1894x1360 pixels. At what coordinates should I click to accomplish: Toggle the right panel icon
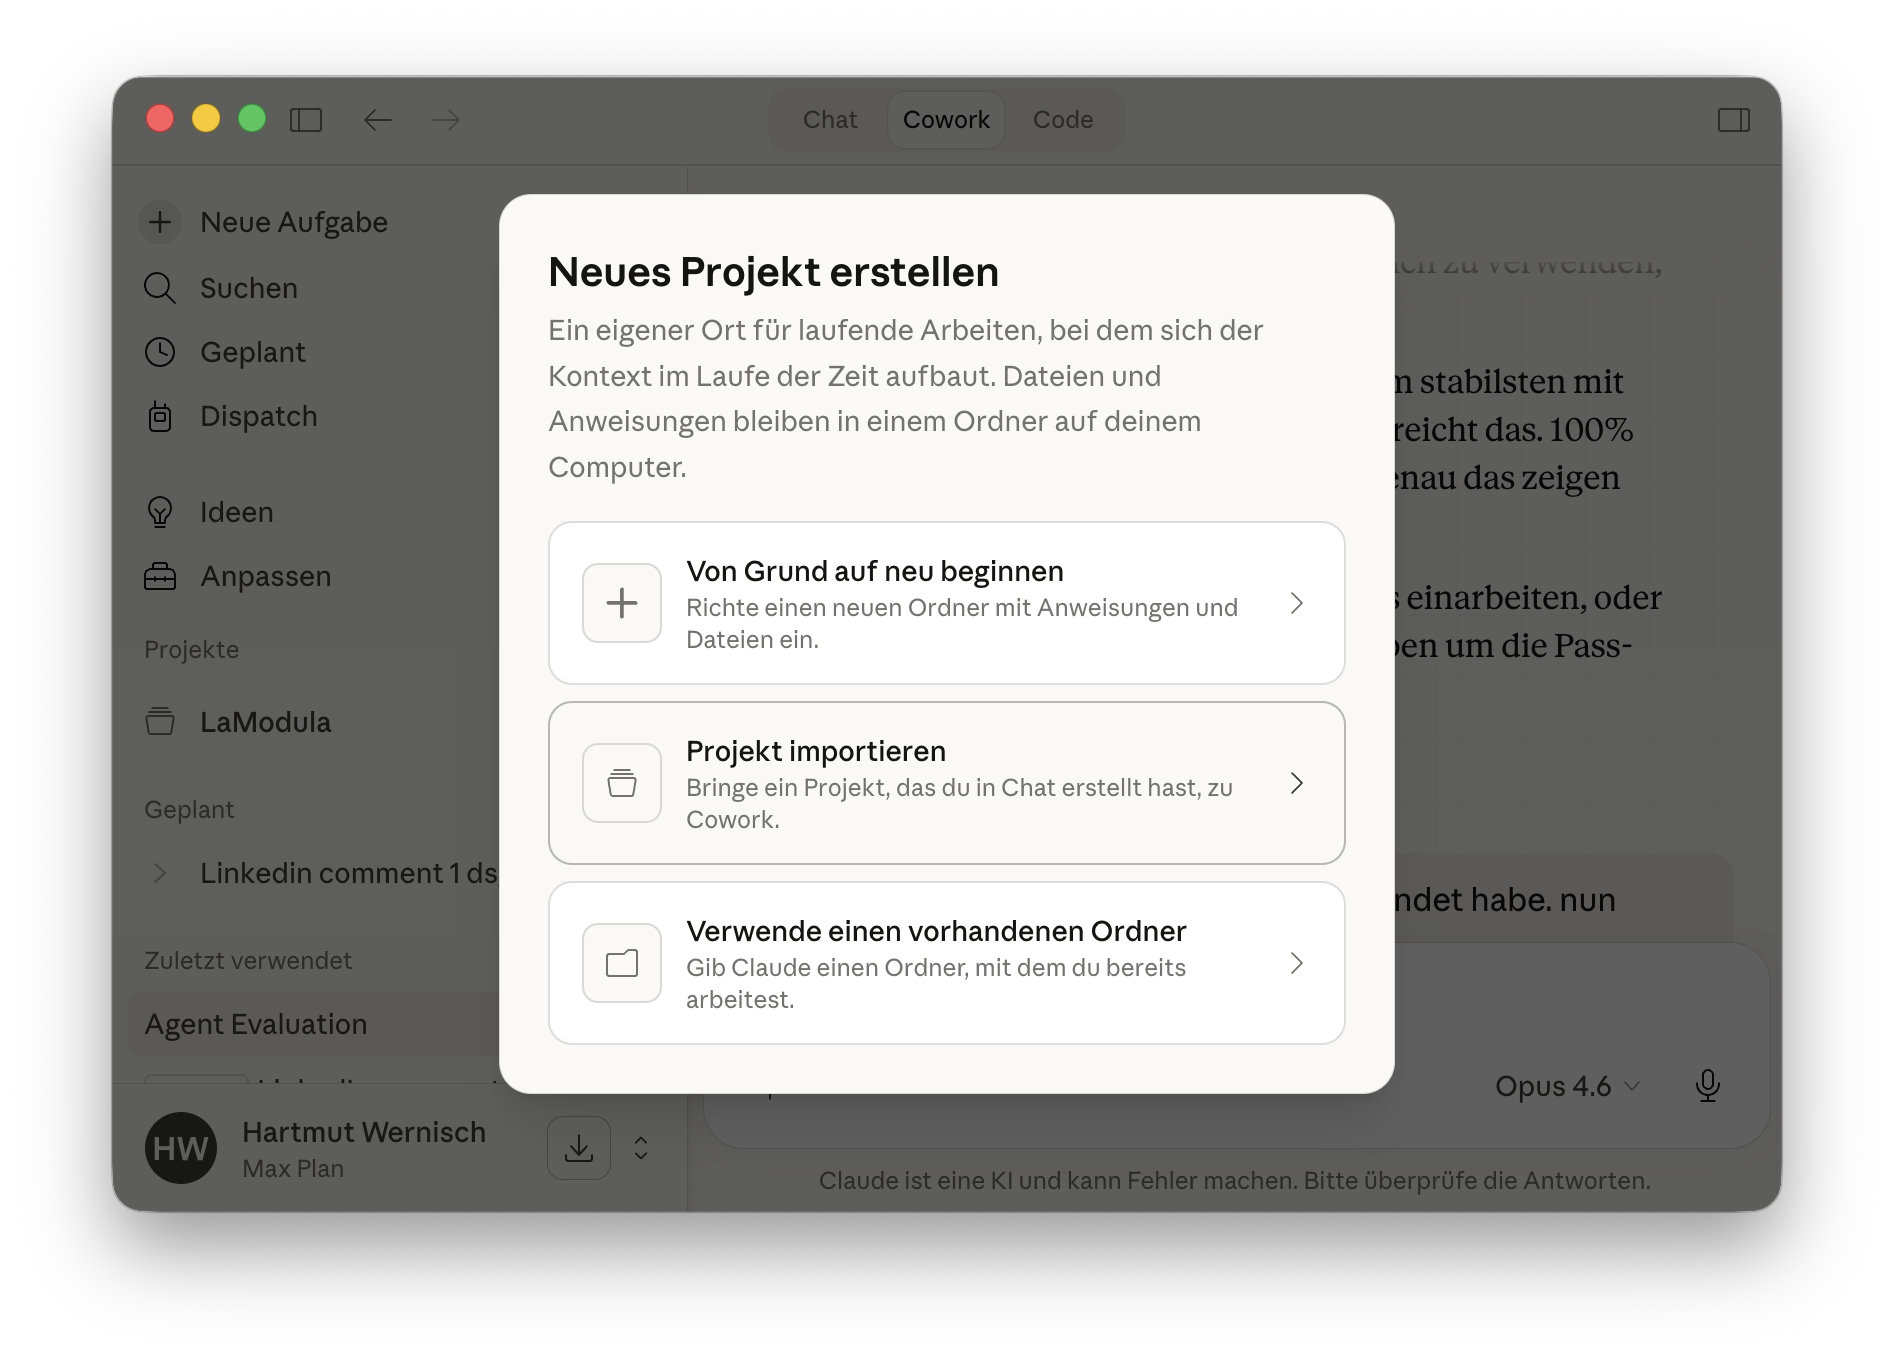1735,120
